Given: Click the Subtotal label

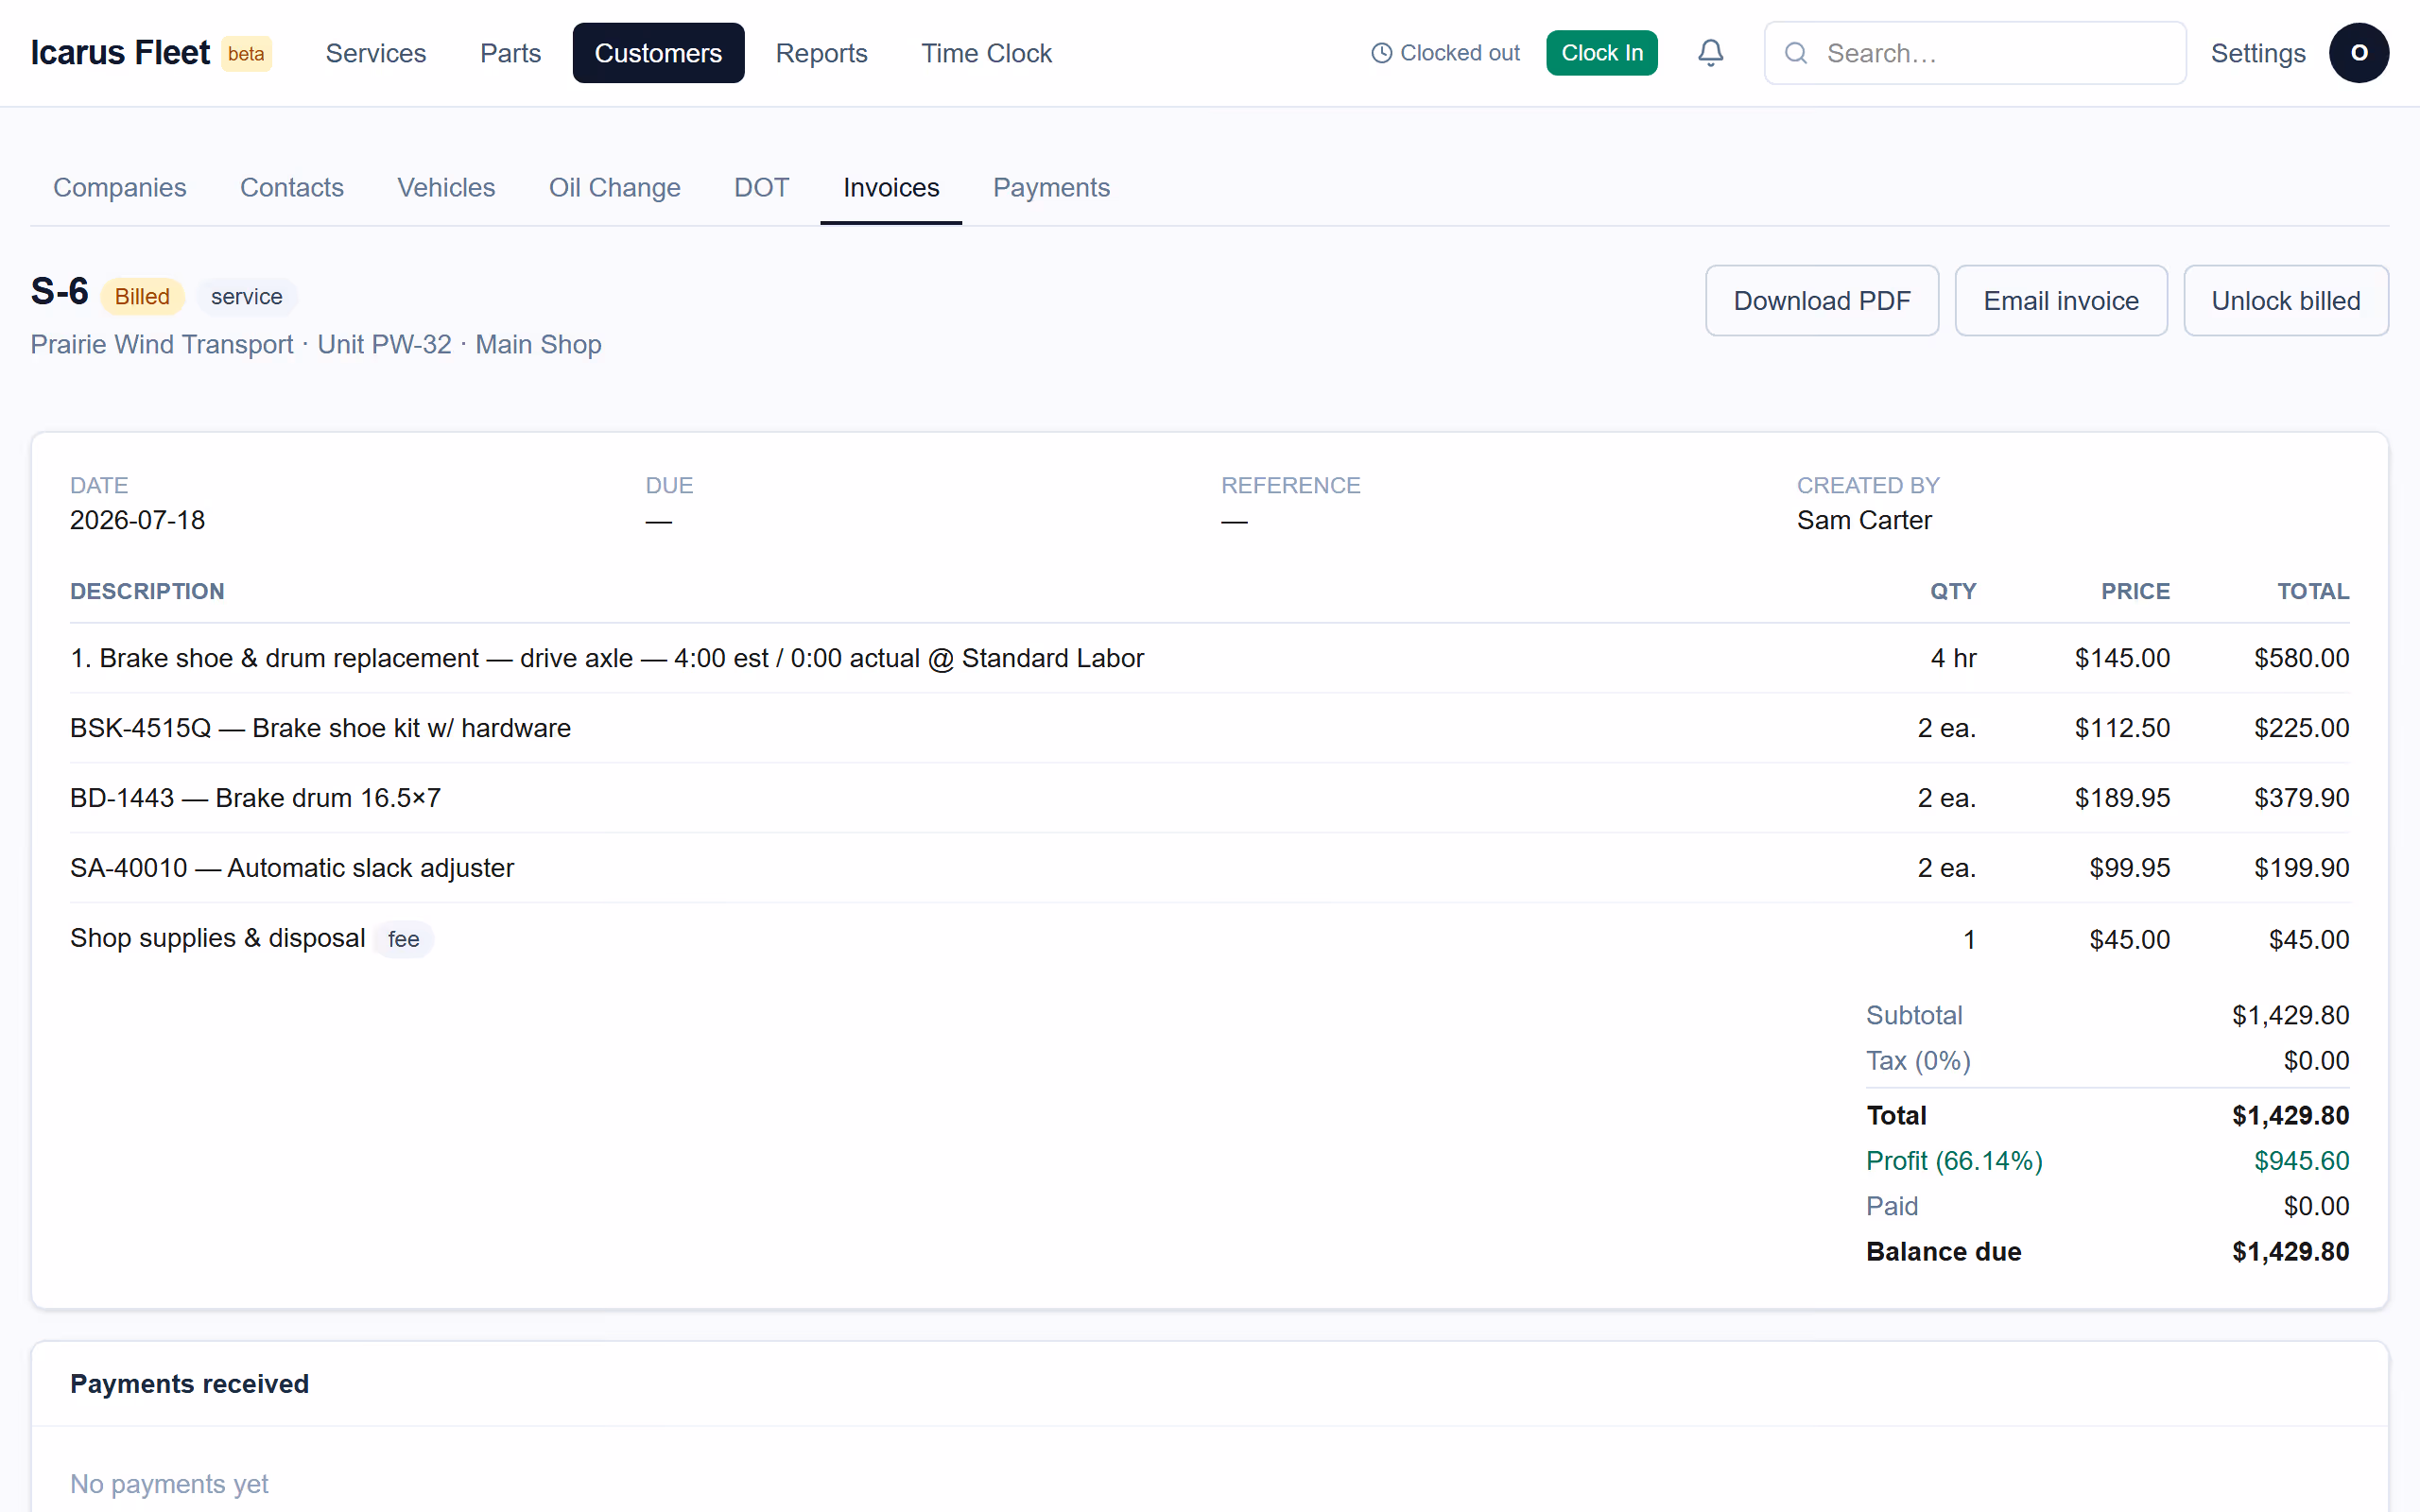Looking at the screenshot, I should [x=1914, y=1015].
